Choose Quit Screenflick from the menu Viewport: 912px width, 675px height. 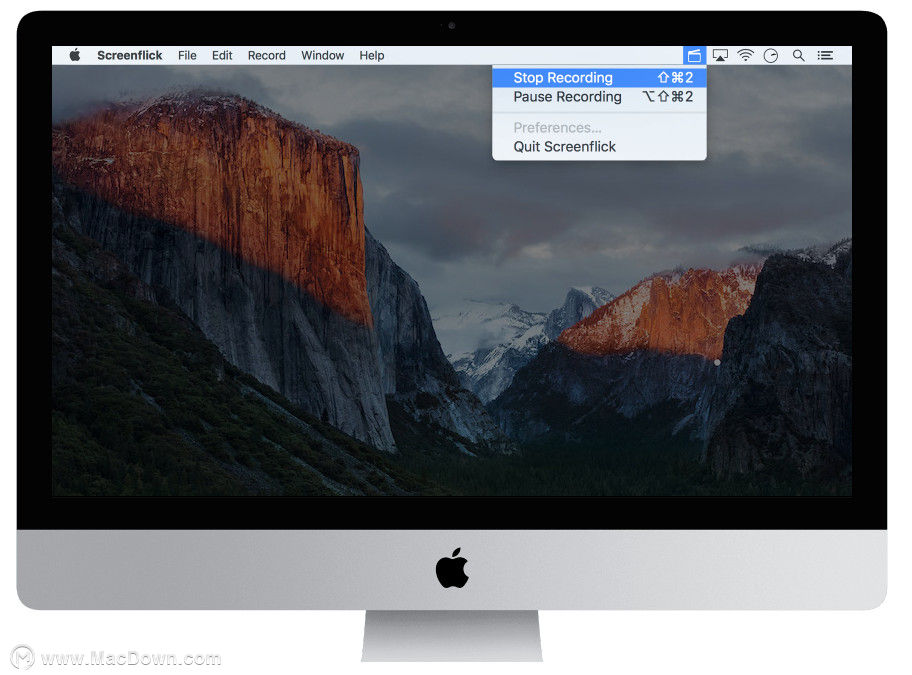point(599,147)
